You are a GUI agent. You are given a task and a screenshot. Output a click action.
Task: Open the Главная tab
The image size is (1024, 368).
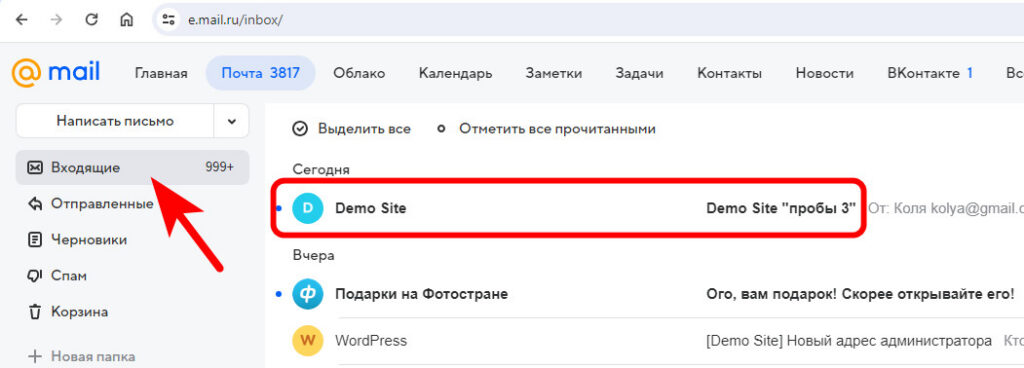[161, 73]
